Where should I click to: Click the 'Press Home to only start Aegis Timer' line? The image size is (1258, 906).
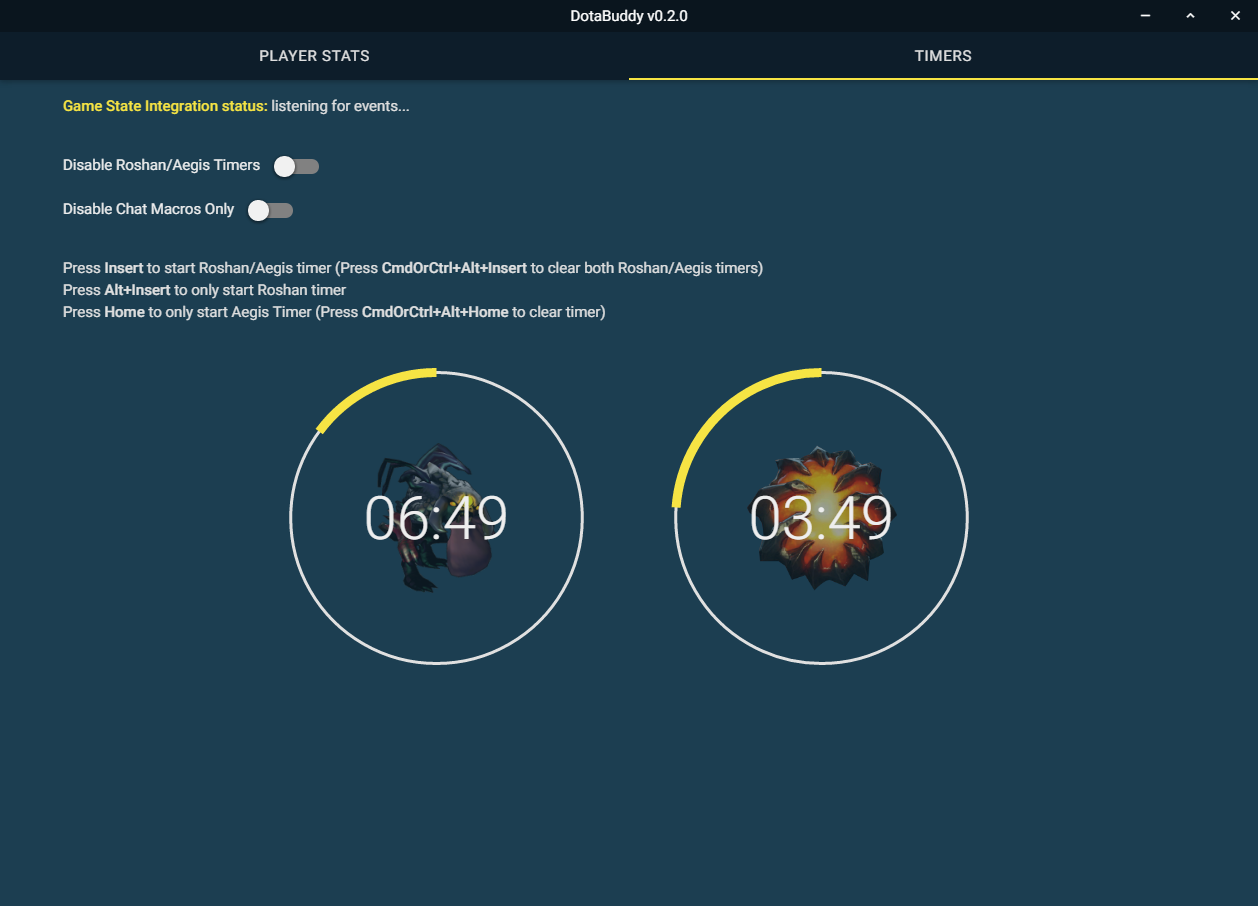(334, 312)
